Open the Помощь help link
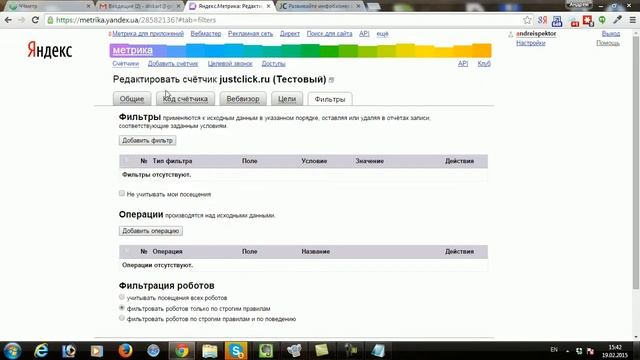 608,43
